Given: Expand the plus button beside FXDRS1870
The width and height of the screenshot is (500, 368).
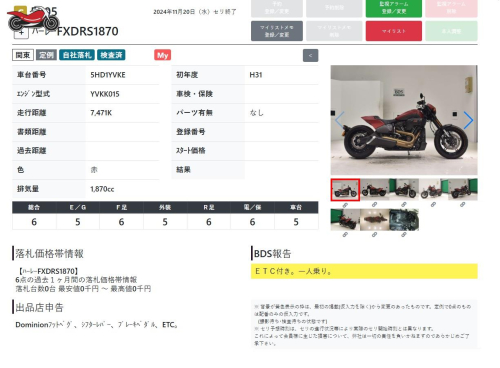Looking at the screenshot, I should (x=21, y=33).
